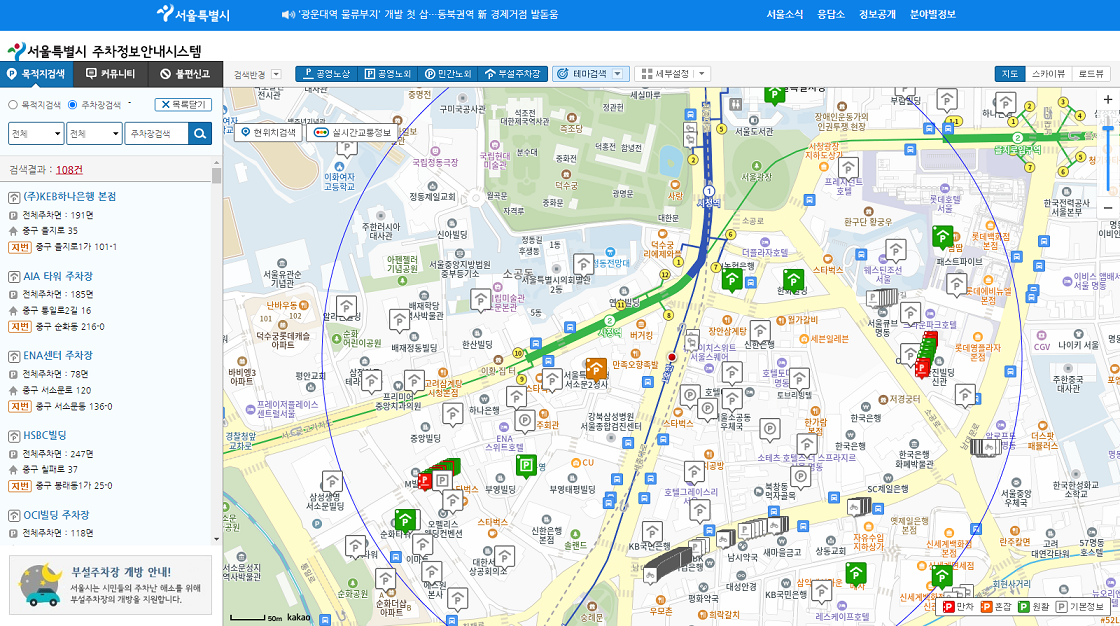The image size is (1120, 626).
Task: Click the orange parking marker near 서울특별시 서소문2청사
Action: pos(596,369)
